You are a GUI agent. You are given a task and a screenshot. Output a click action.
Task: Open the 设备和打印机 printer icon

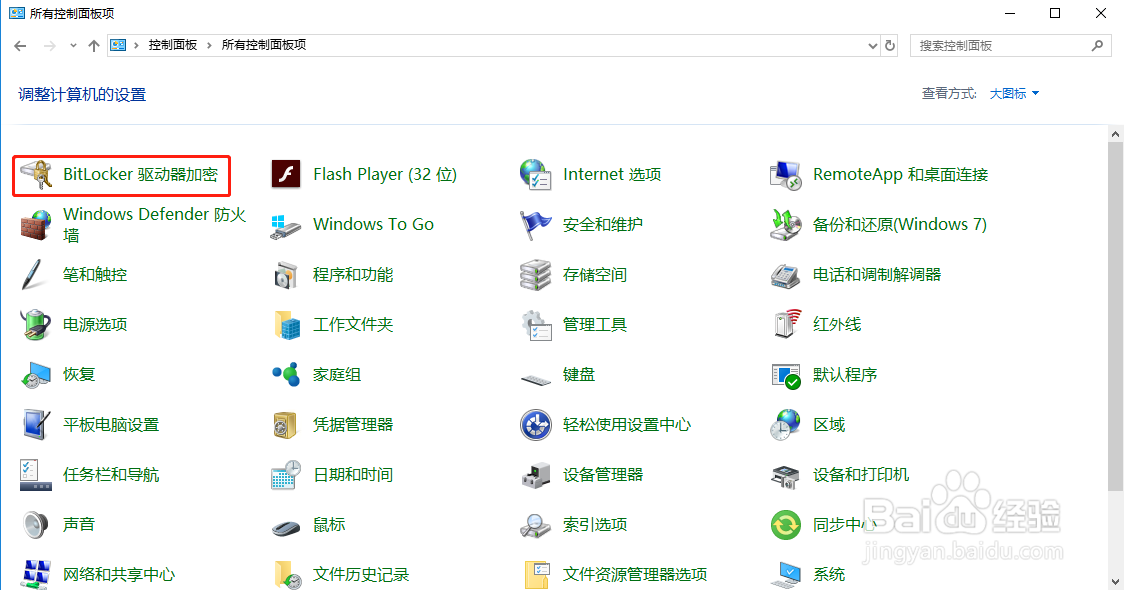tap(786, 475)
